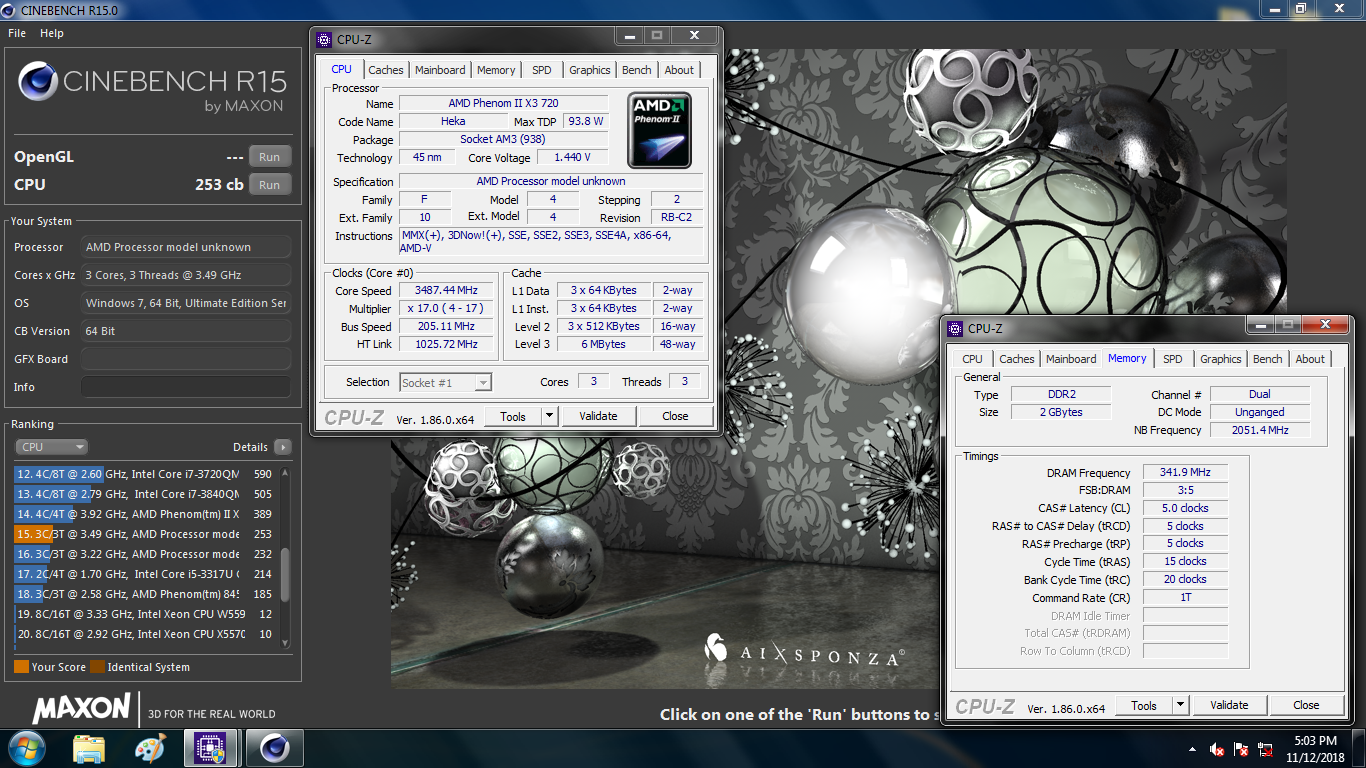Click the CPU-Z title bar icon of the Memory window
The image size is (1366, 768).
click(x=955, y=328)
